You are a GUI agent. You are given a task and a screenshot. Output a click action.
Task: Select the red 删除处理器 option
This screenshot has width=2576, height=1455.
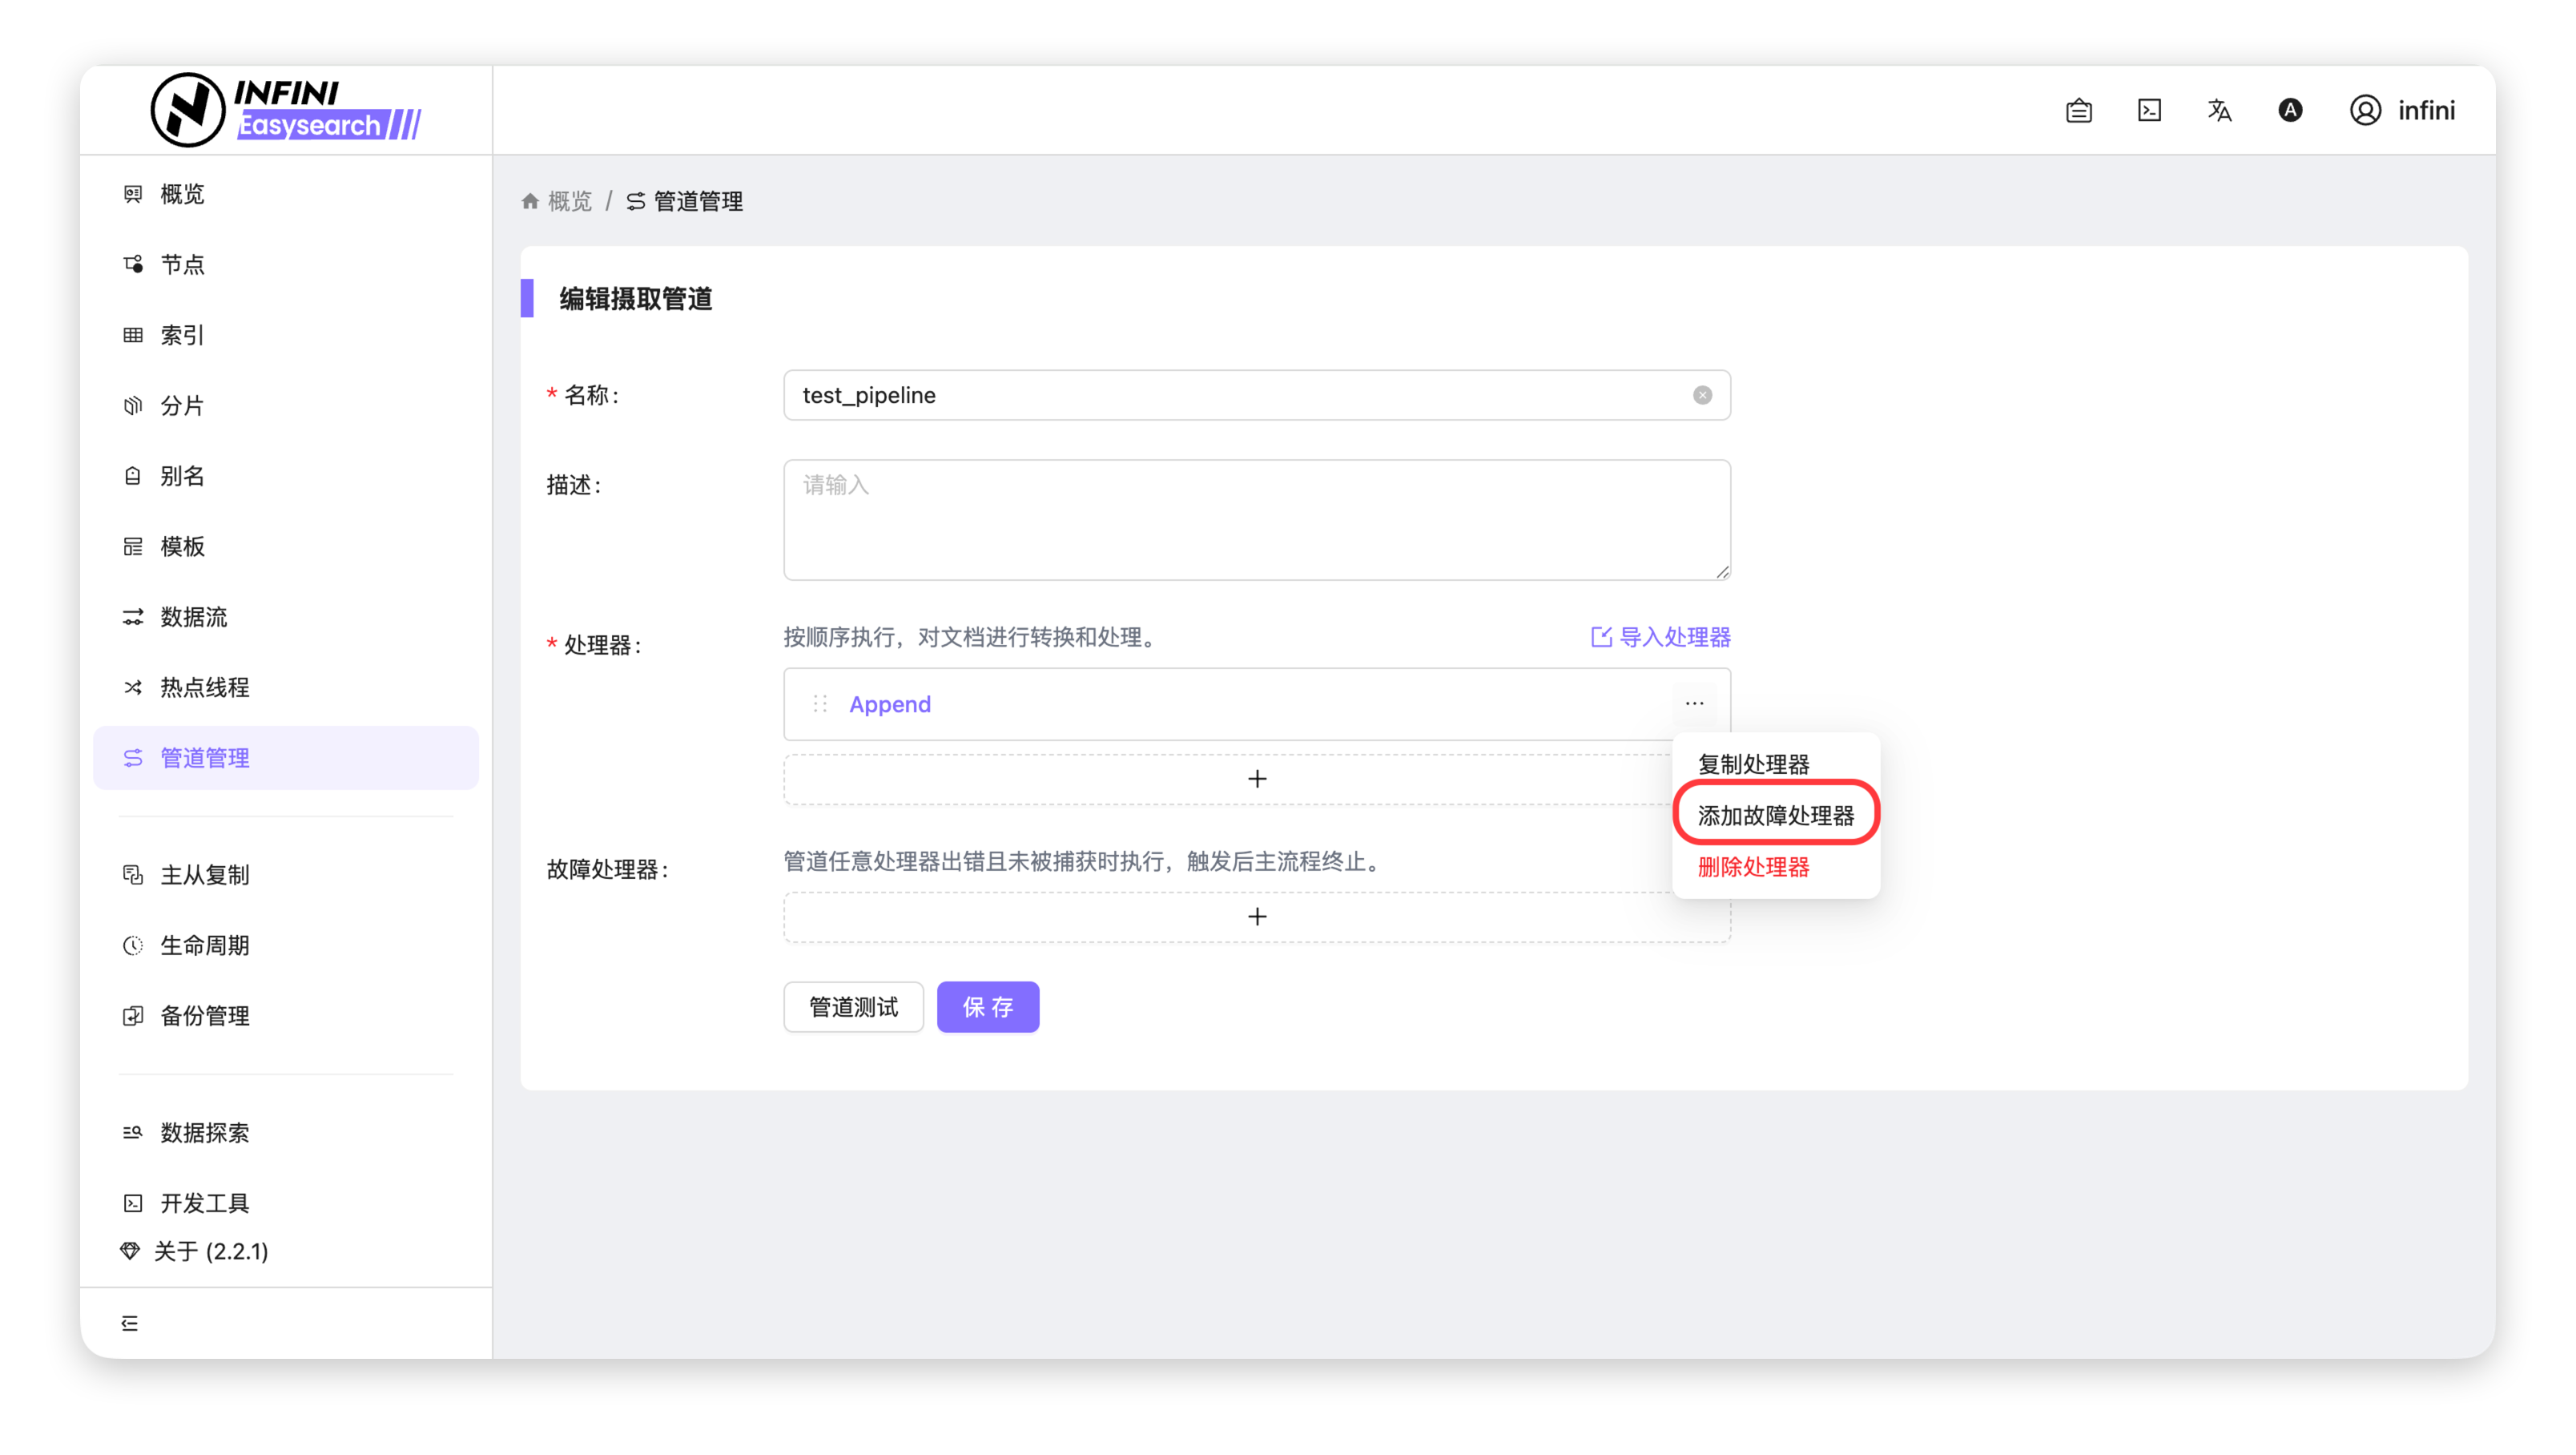coord(1753,866)
